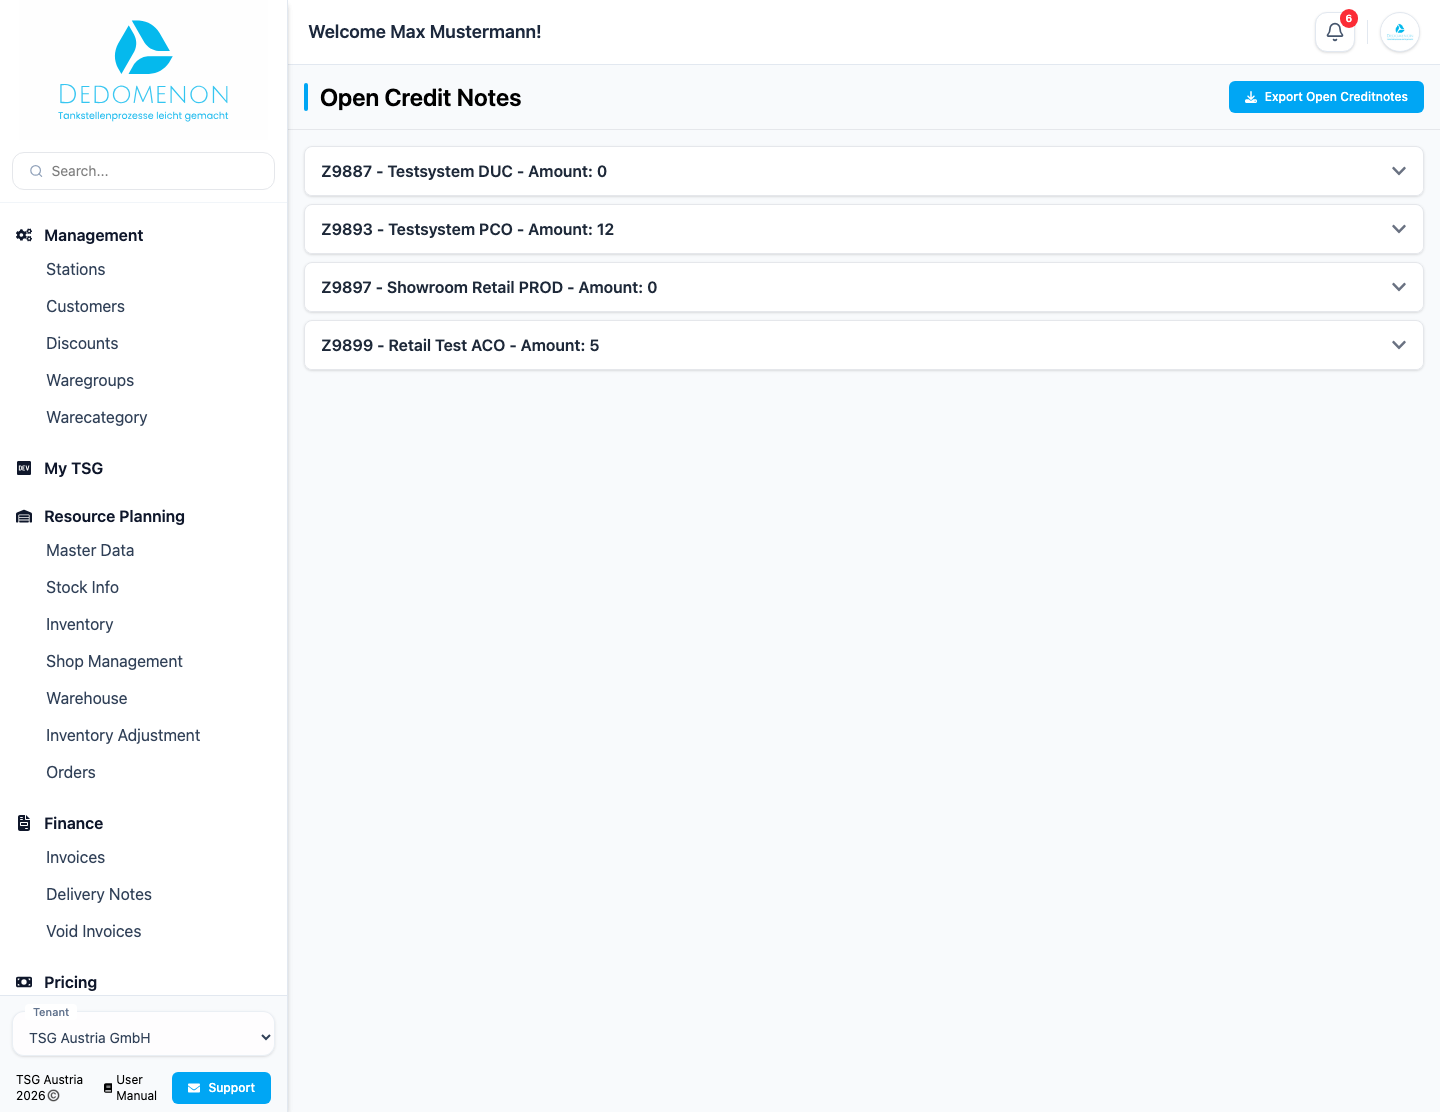Contact Support via the Support button
1440x1112 pixels.
coord(221,1088)
